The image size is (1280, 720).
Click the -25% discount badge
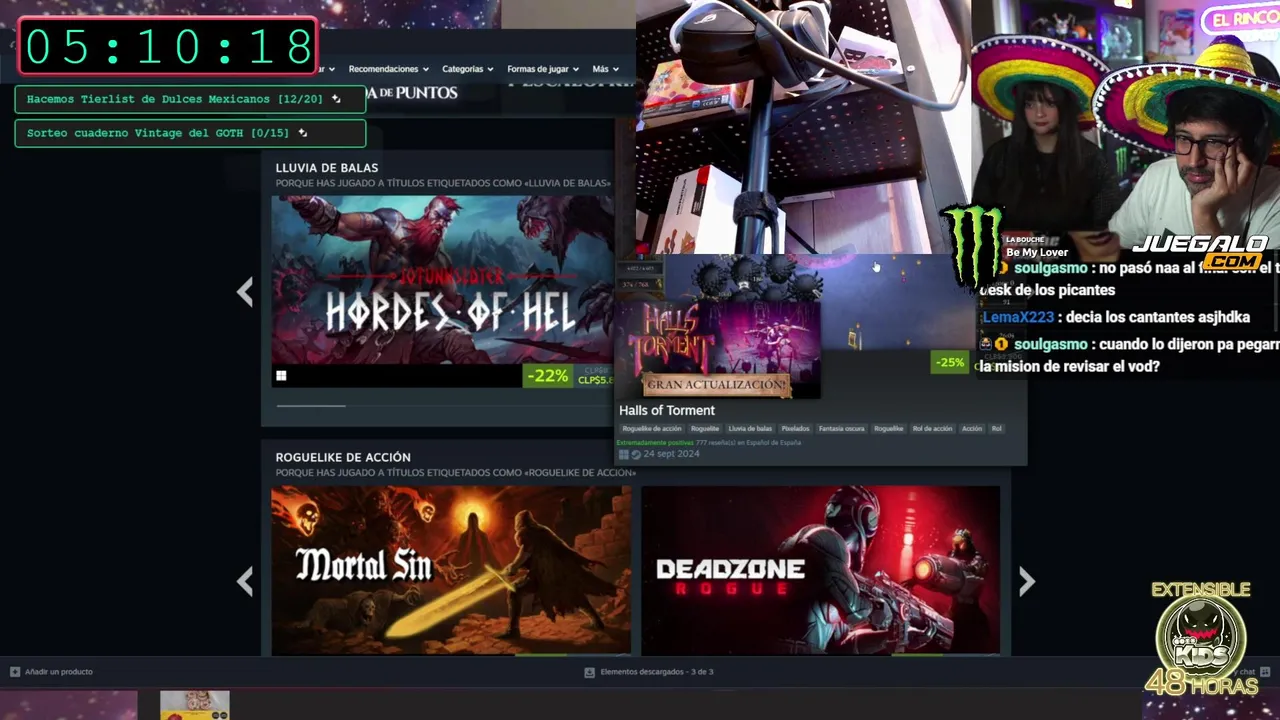(949, 362)
